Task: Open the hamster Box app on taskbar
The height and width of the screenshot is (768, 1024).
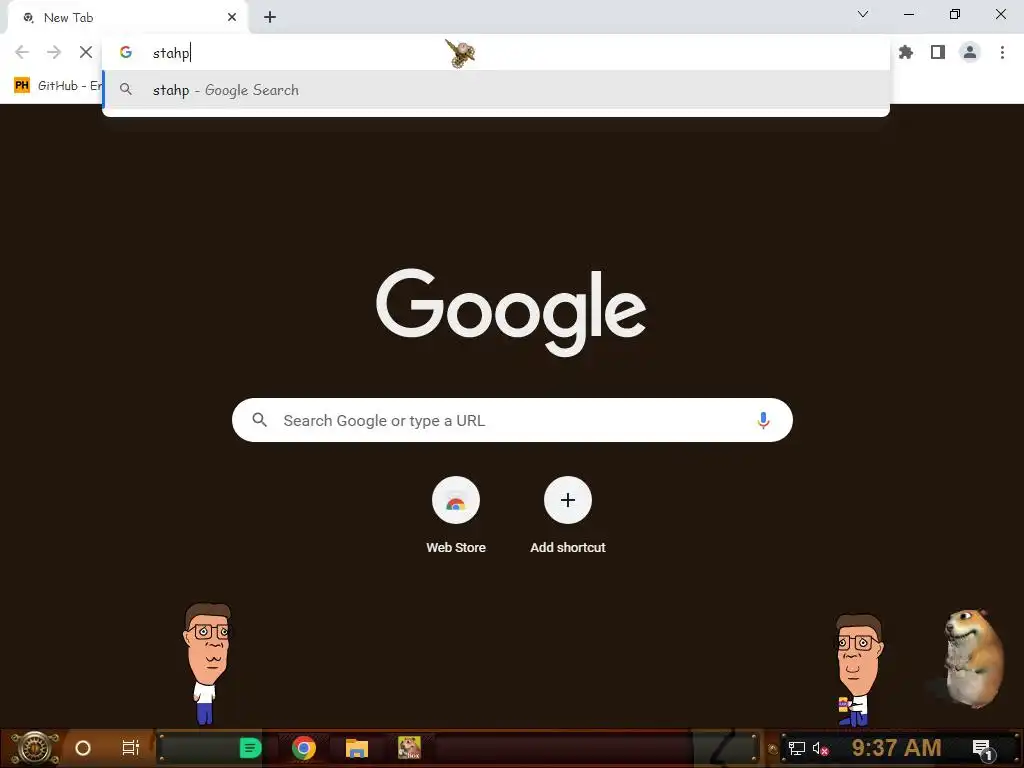Action: 409,748
